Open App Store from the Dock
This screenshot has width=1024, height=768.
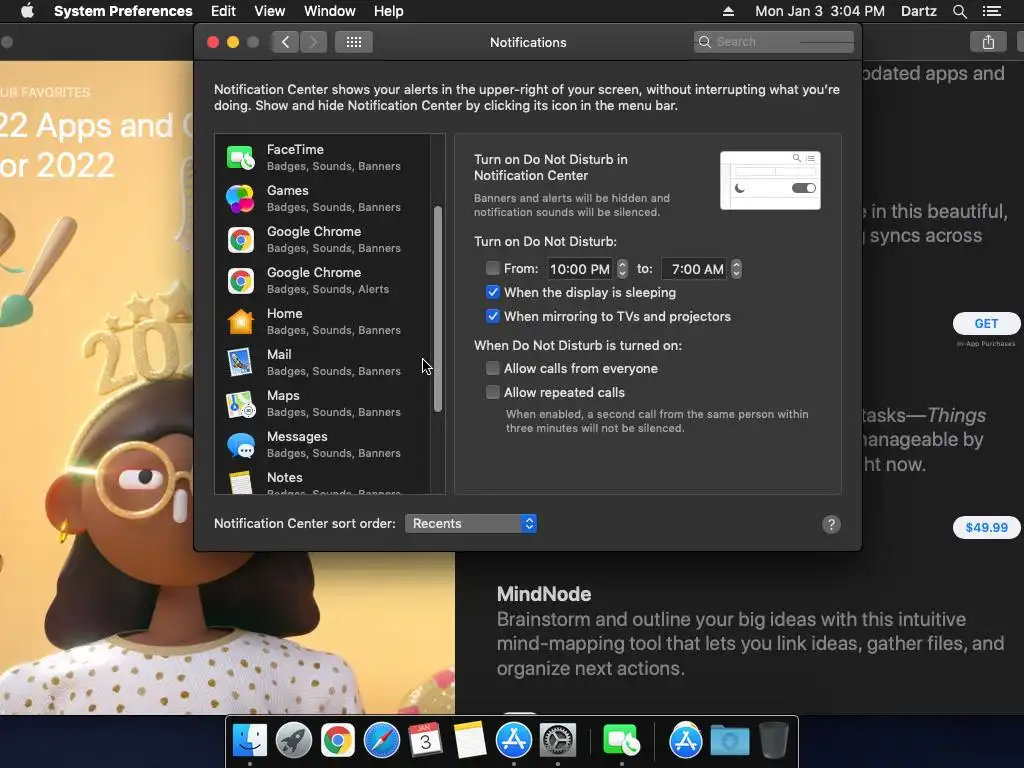click(x=513, y=741)
